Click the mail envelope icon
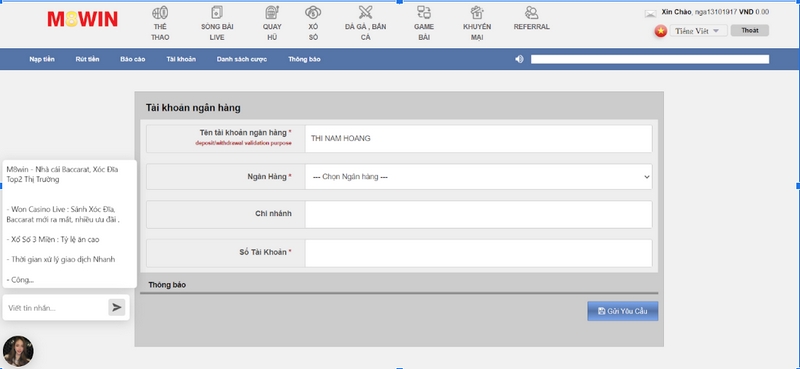The image size is (800, 369). pyautogui.click(x=651, y=14)
